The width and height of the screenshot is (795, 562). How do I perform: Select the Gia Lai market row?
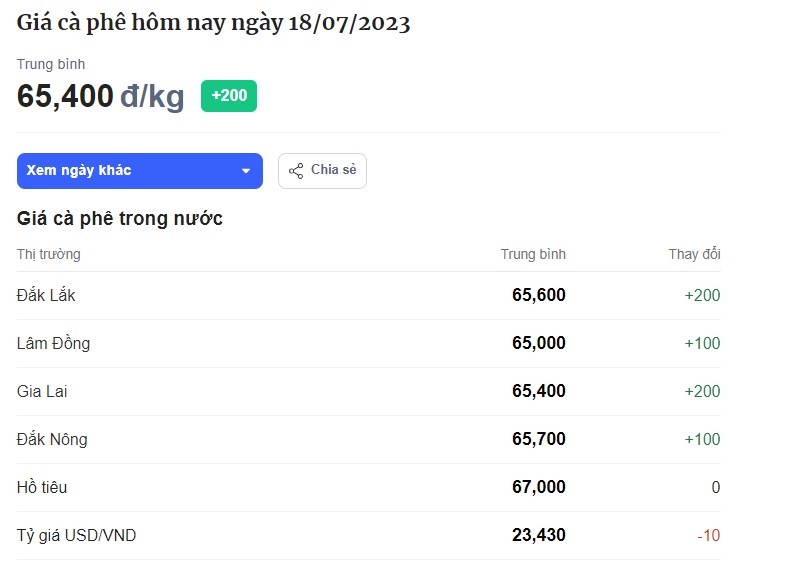369,391
